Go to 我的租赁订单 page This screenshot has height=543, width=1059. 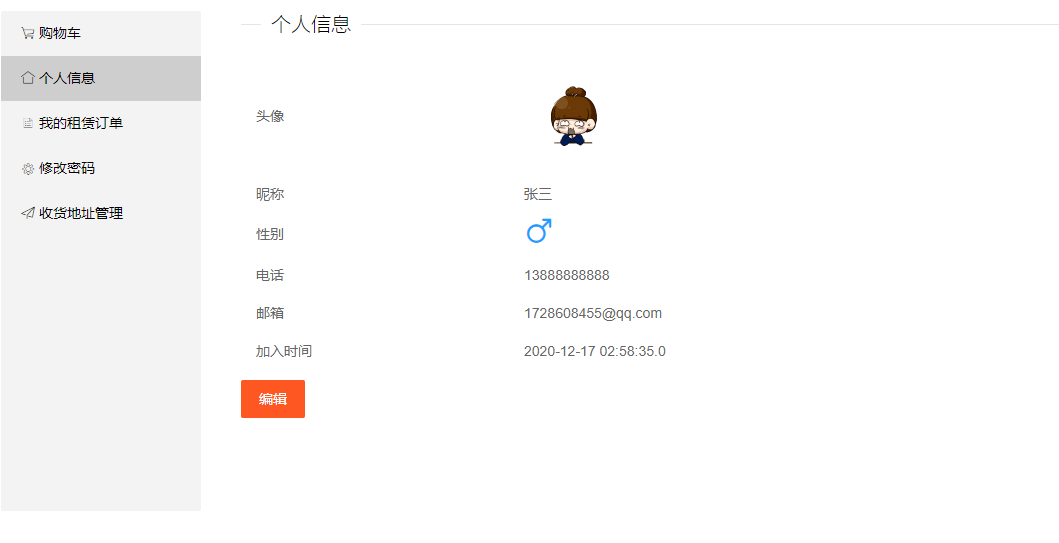tap(101, 124)
